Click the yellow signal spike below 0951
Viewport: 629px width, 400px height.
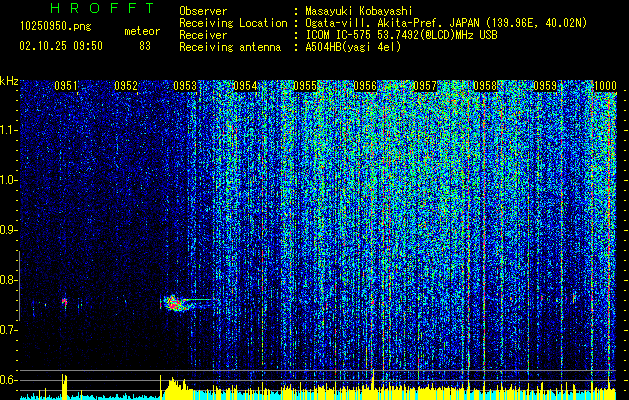64,386
